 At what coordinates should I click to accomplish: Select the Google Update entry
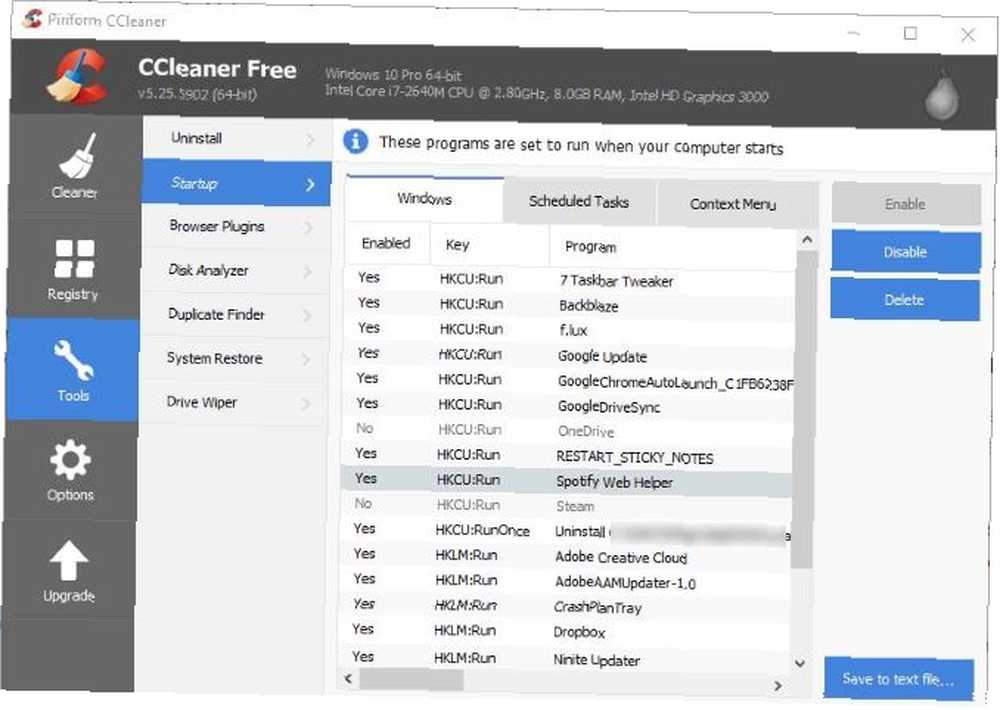pyautogui.click(x=570, y=355)
